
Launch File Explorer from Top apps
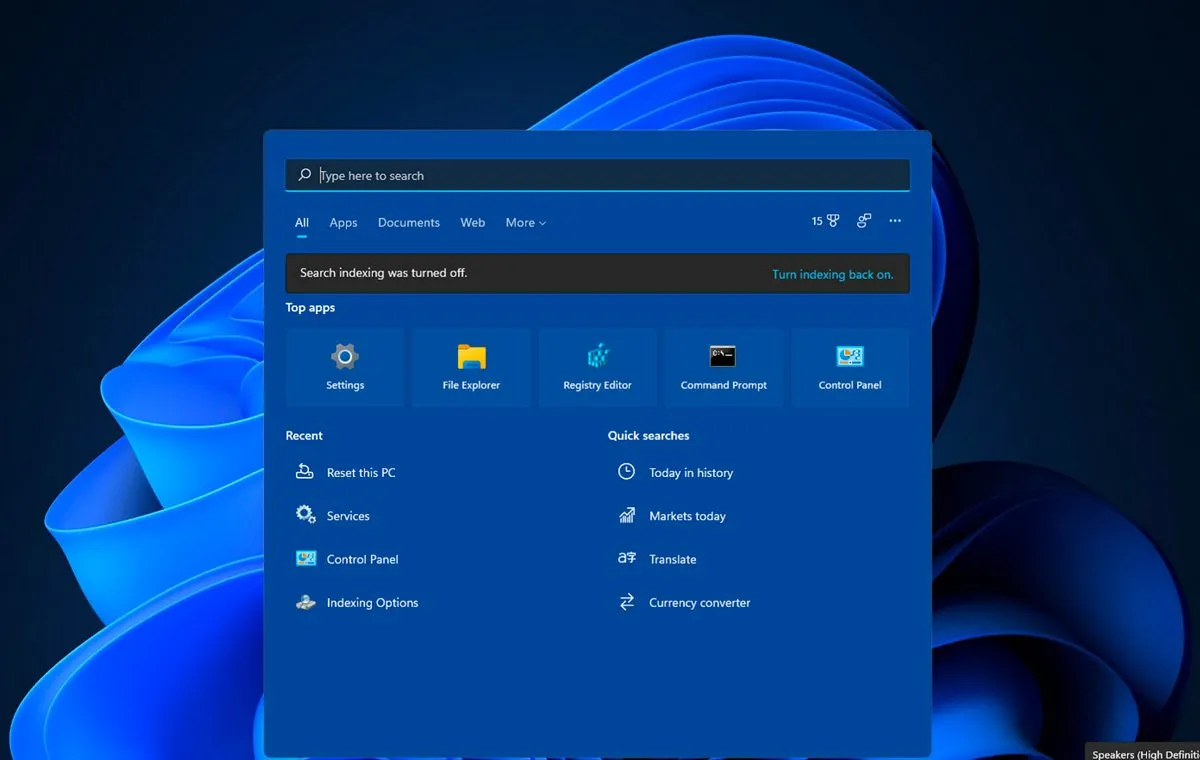[x=471, y=367]
